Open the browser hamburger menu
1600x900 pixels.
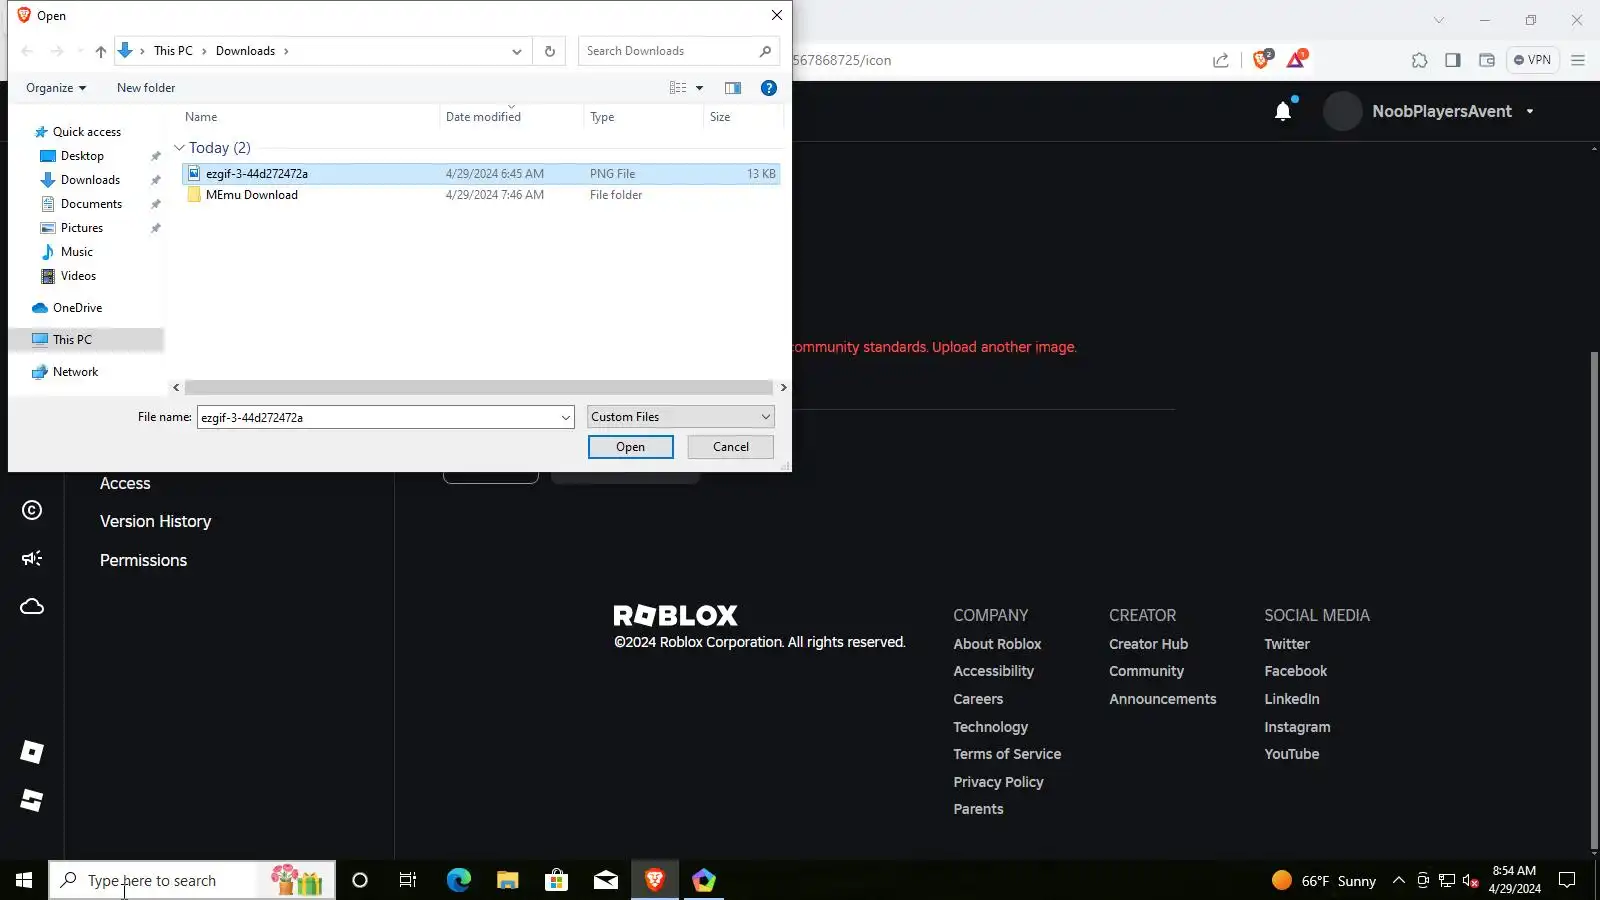[1578, 60]
